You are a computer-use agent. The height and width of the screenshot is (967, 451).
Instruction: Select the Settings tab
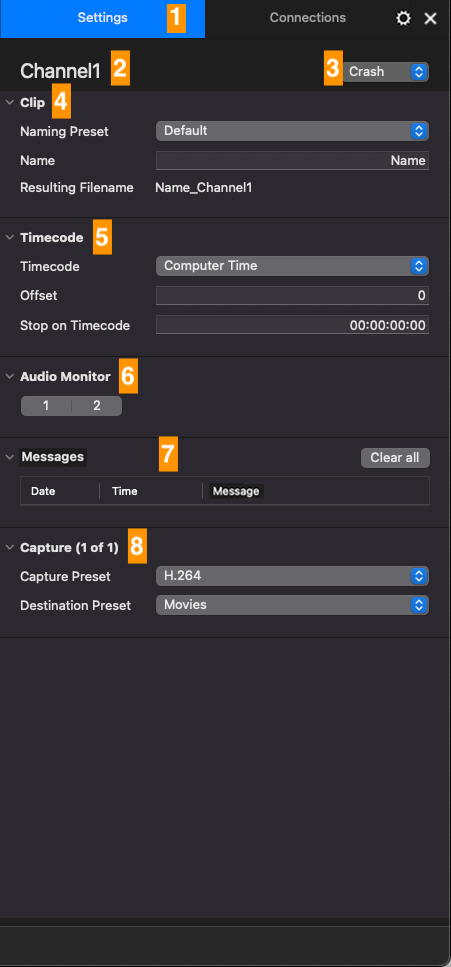(x=102, y=19)
